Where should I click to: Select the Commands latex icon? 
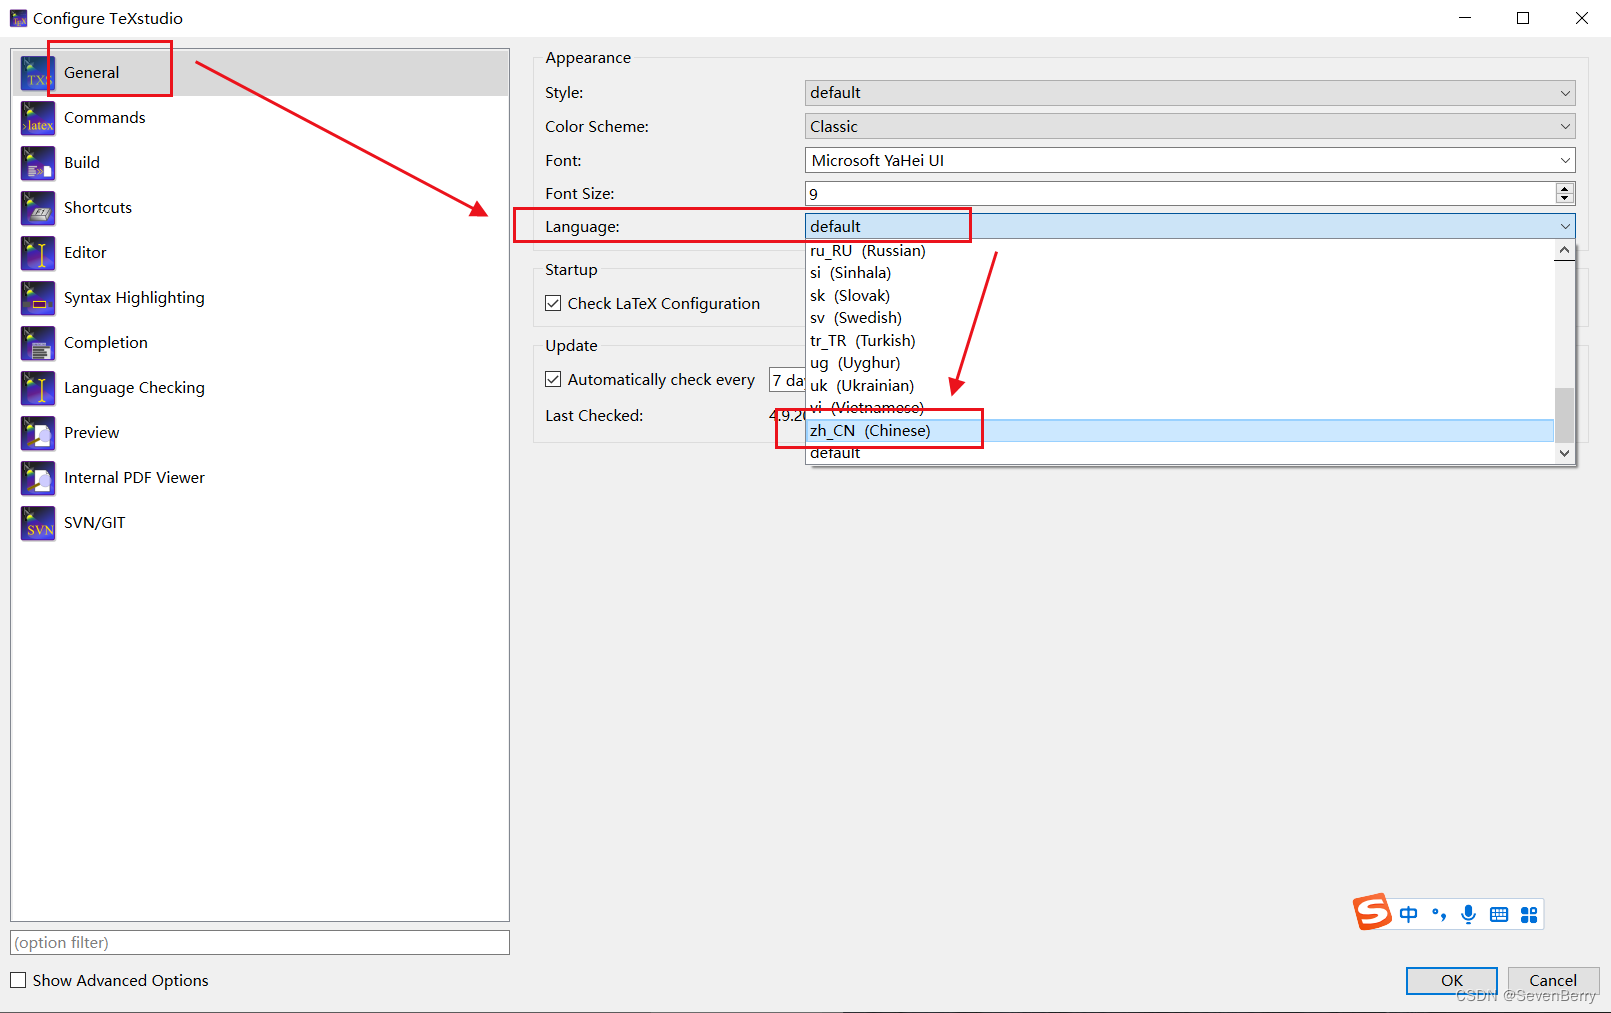tap(38, 118)
